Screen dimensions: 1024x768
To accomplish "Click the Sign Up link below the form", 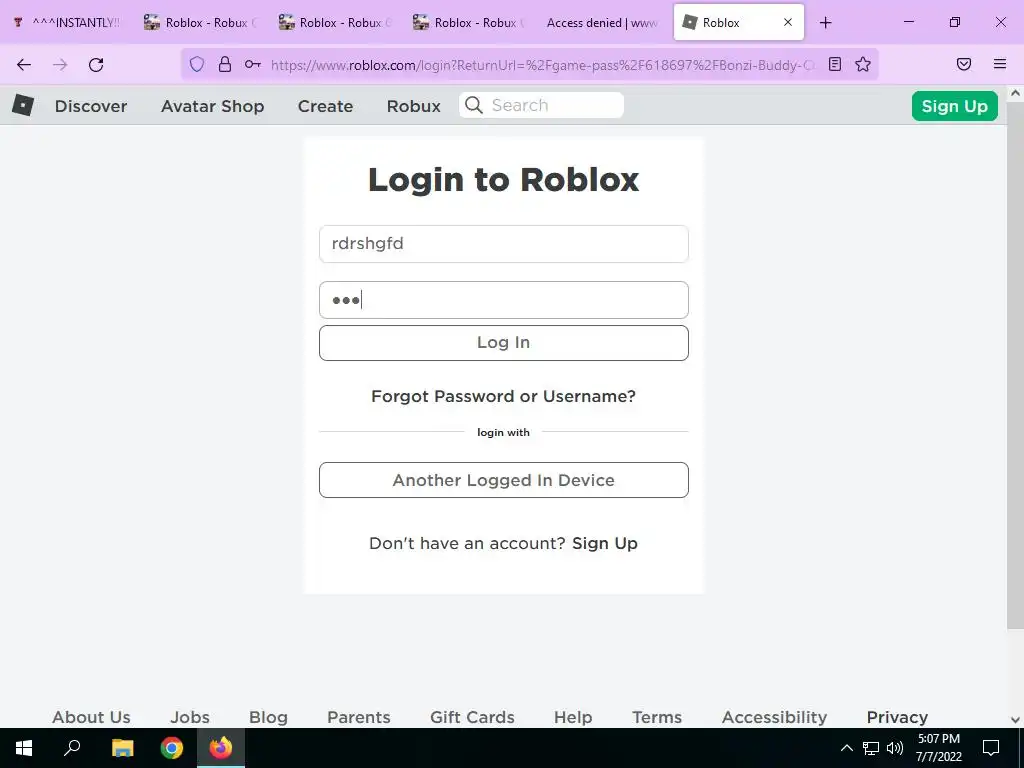I will [605, 543].
